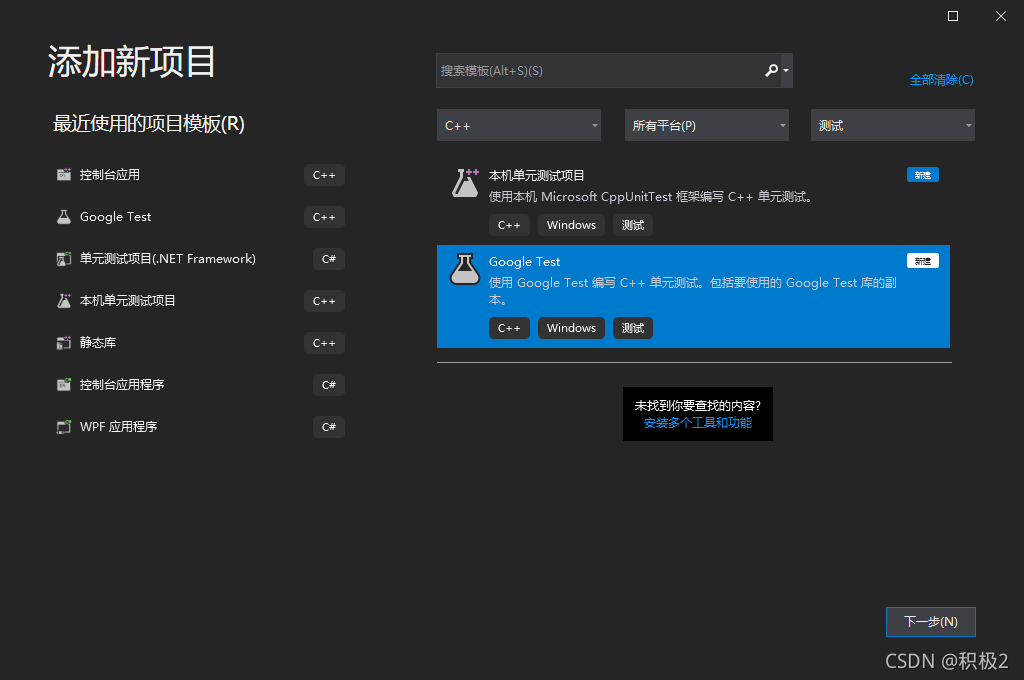Click the Windows tag under 本机单元测试项目 result

(x=571, y=225)
